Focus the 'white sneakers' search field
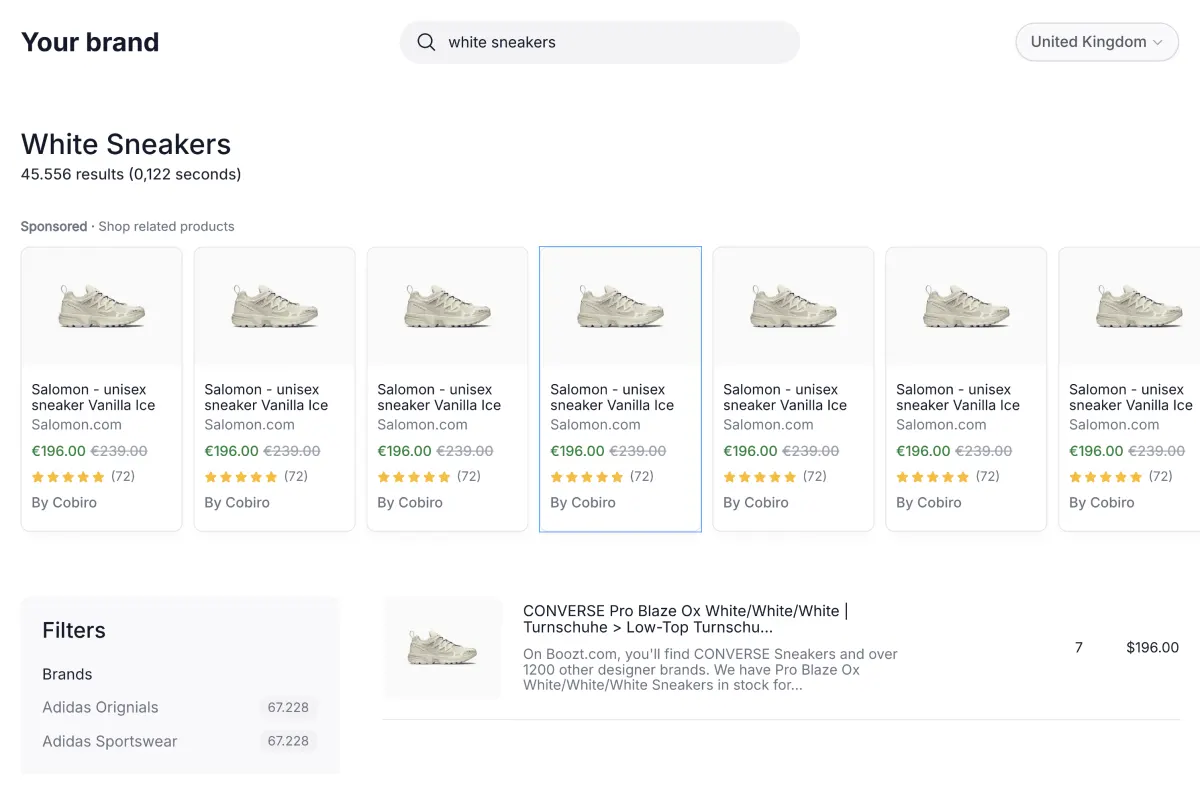Image resolution: width=1200 pixels, height=805 pixels. (x=600, y=42)
